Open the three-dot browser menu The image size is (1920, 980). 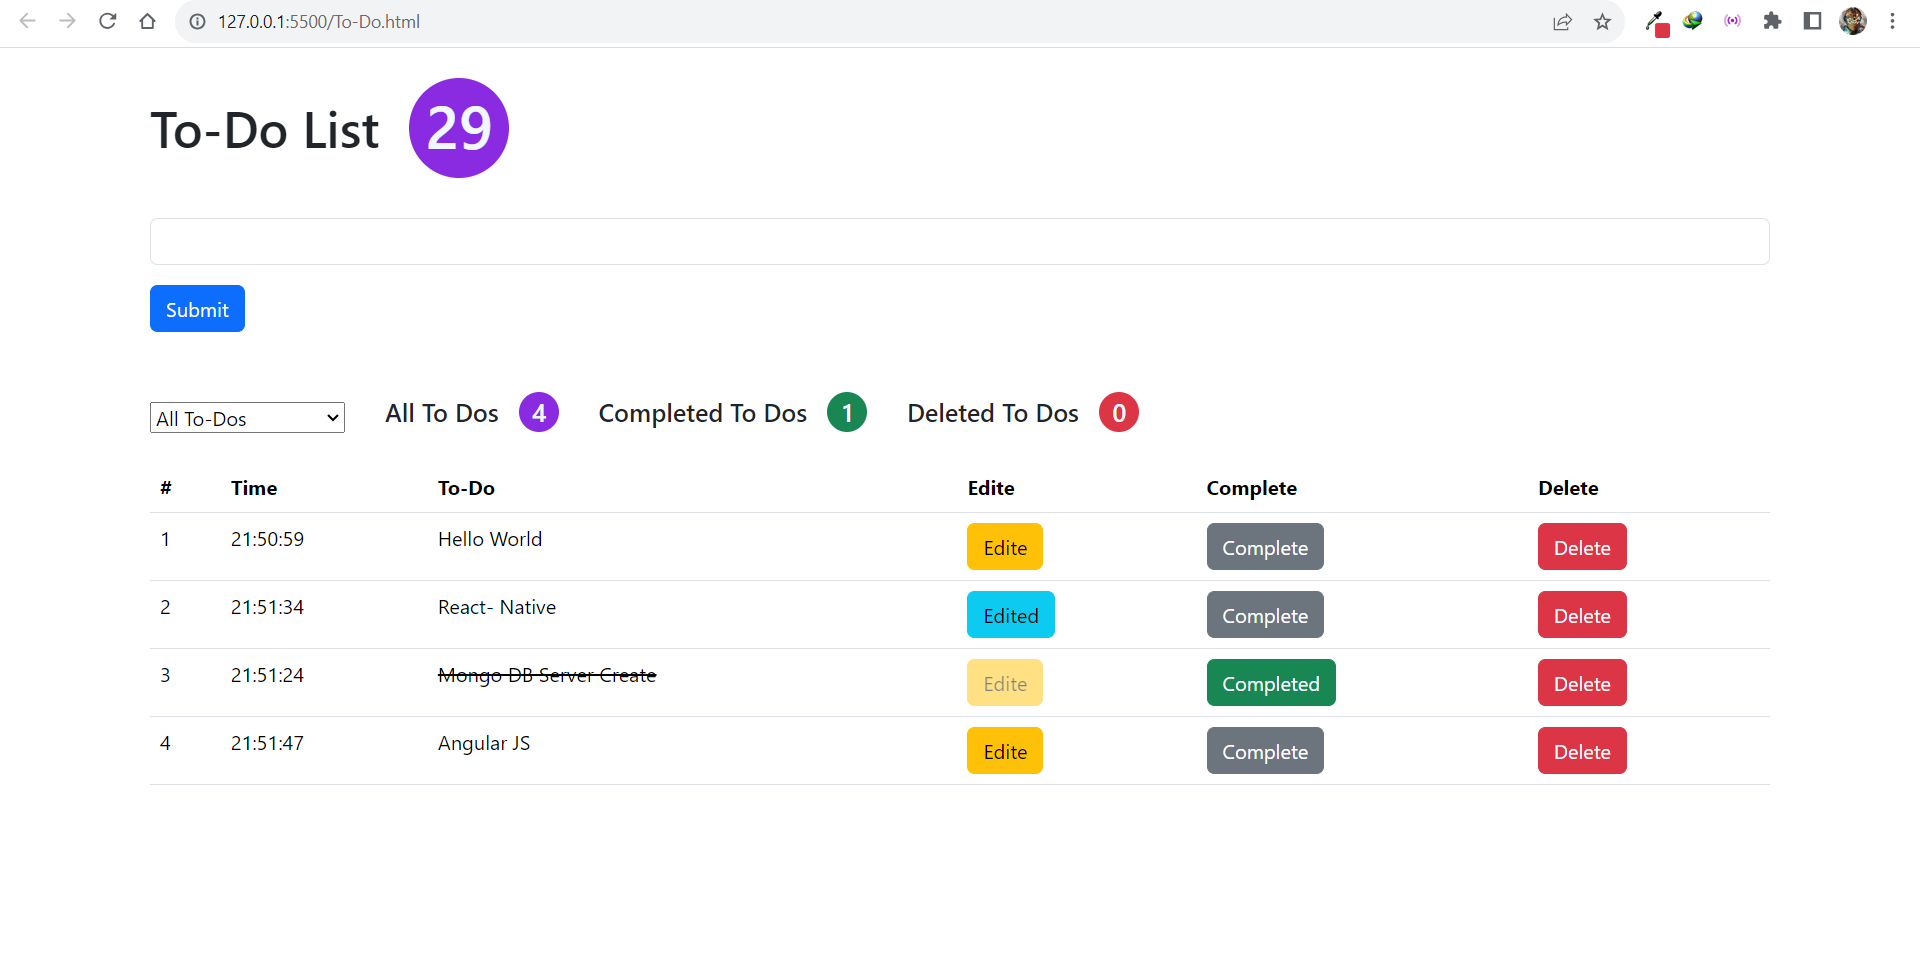1893,21
